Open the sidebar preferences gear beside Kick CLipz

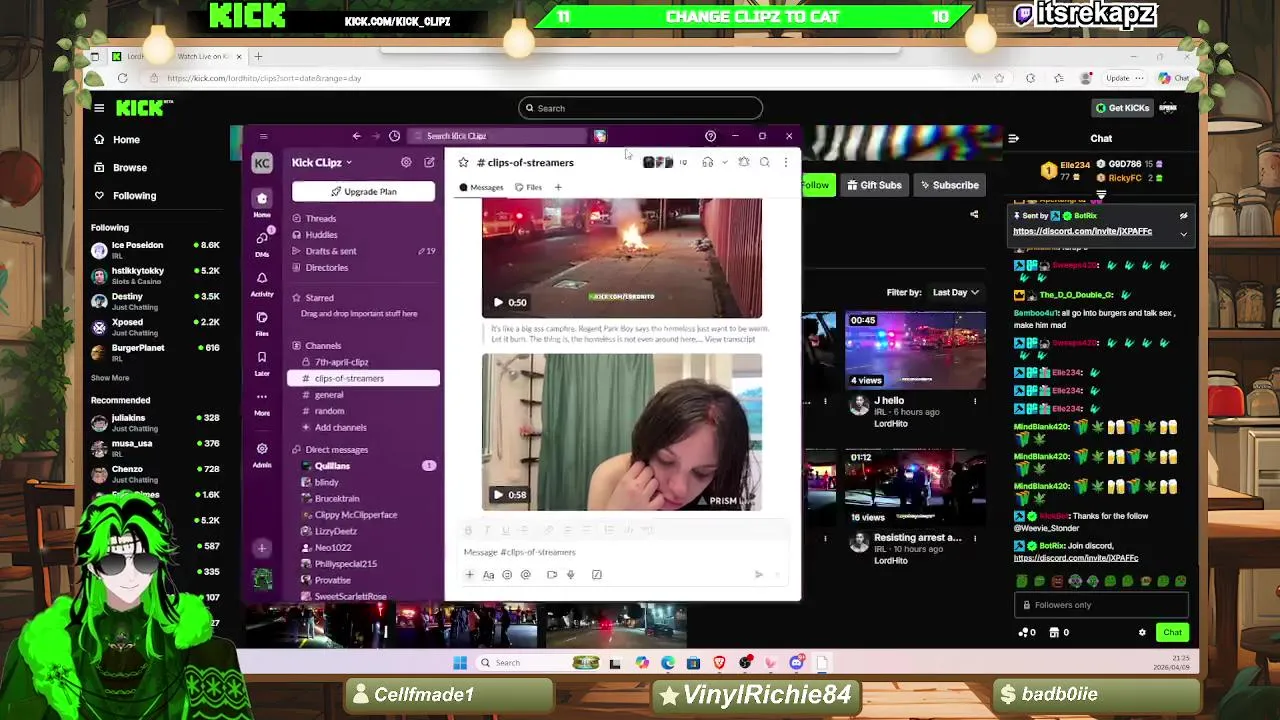pyautogui.click(x=406, y=162)
